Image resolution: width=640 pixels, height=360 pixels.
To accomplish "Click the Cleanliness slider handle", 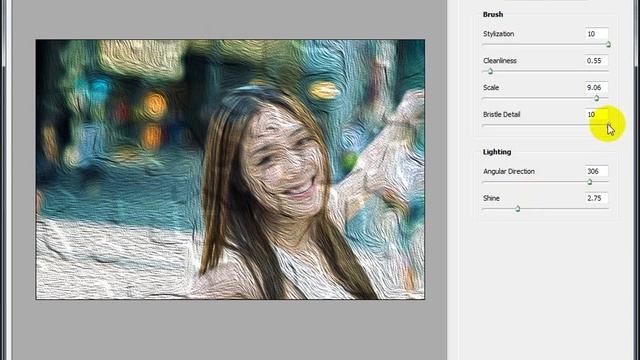I will point(490,71).
